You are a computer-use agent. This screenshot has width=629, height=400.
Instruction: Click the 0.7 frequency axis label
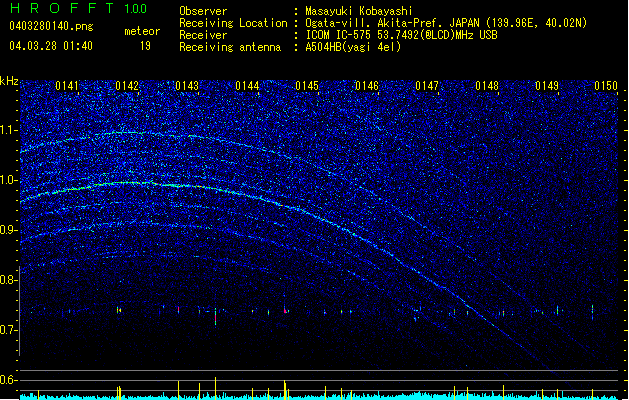tap(8, 330)
